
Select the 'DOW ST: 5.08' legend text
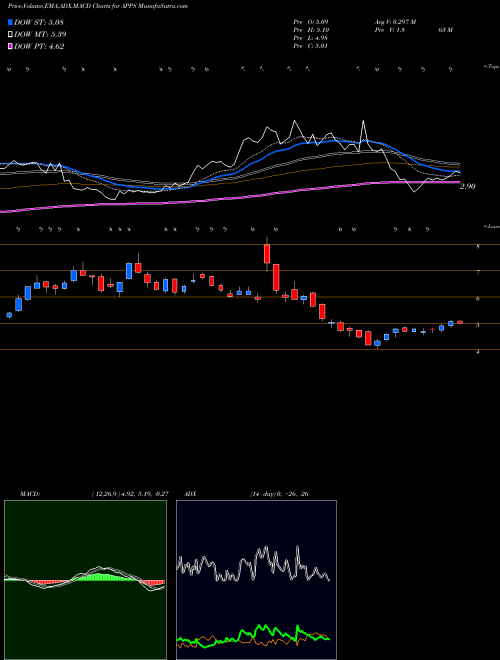39,22
